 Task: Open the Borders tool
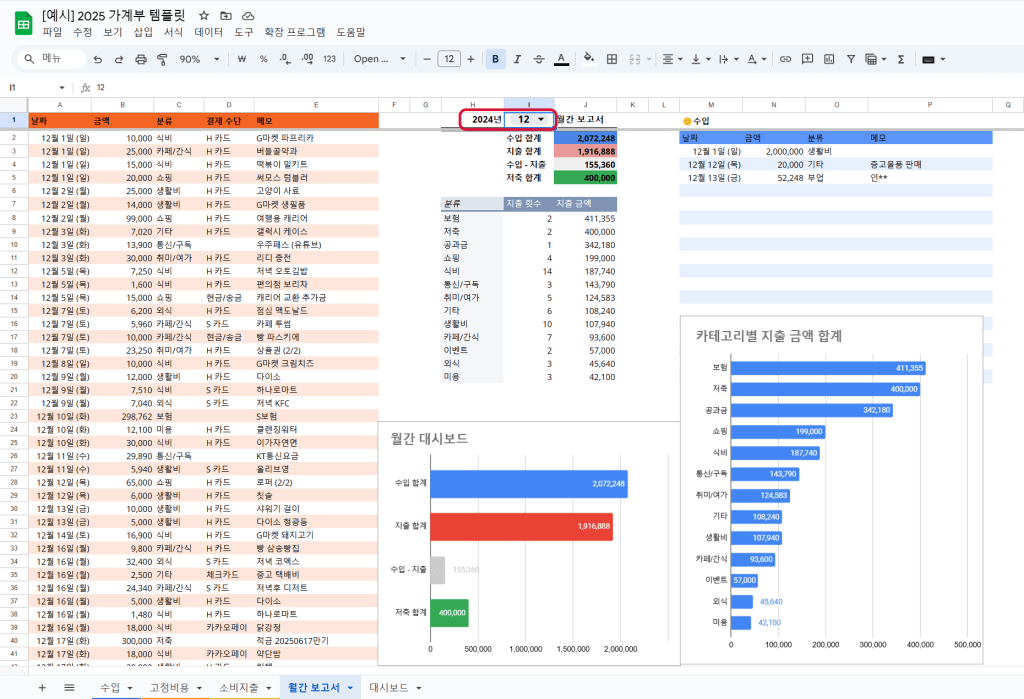(x=612, y=59)
